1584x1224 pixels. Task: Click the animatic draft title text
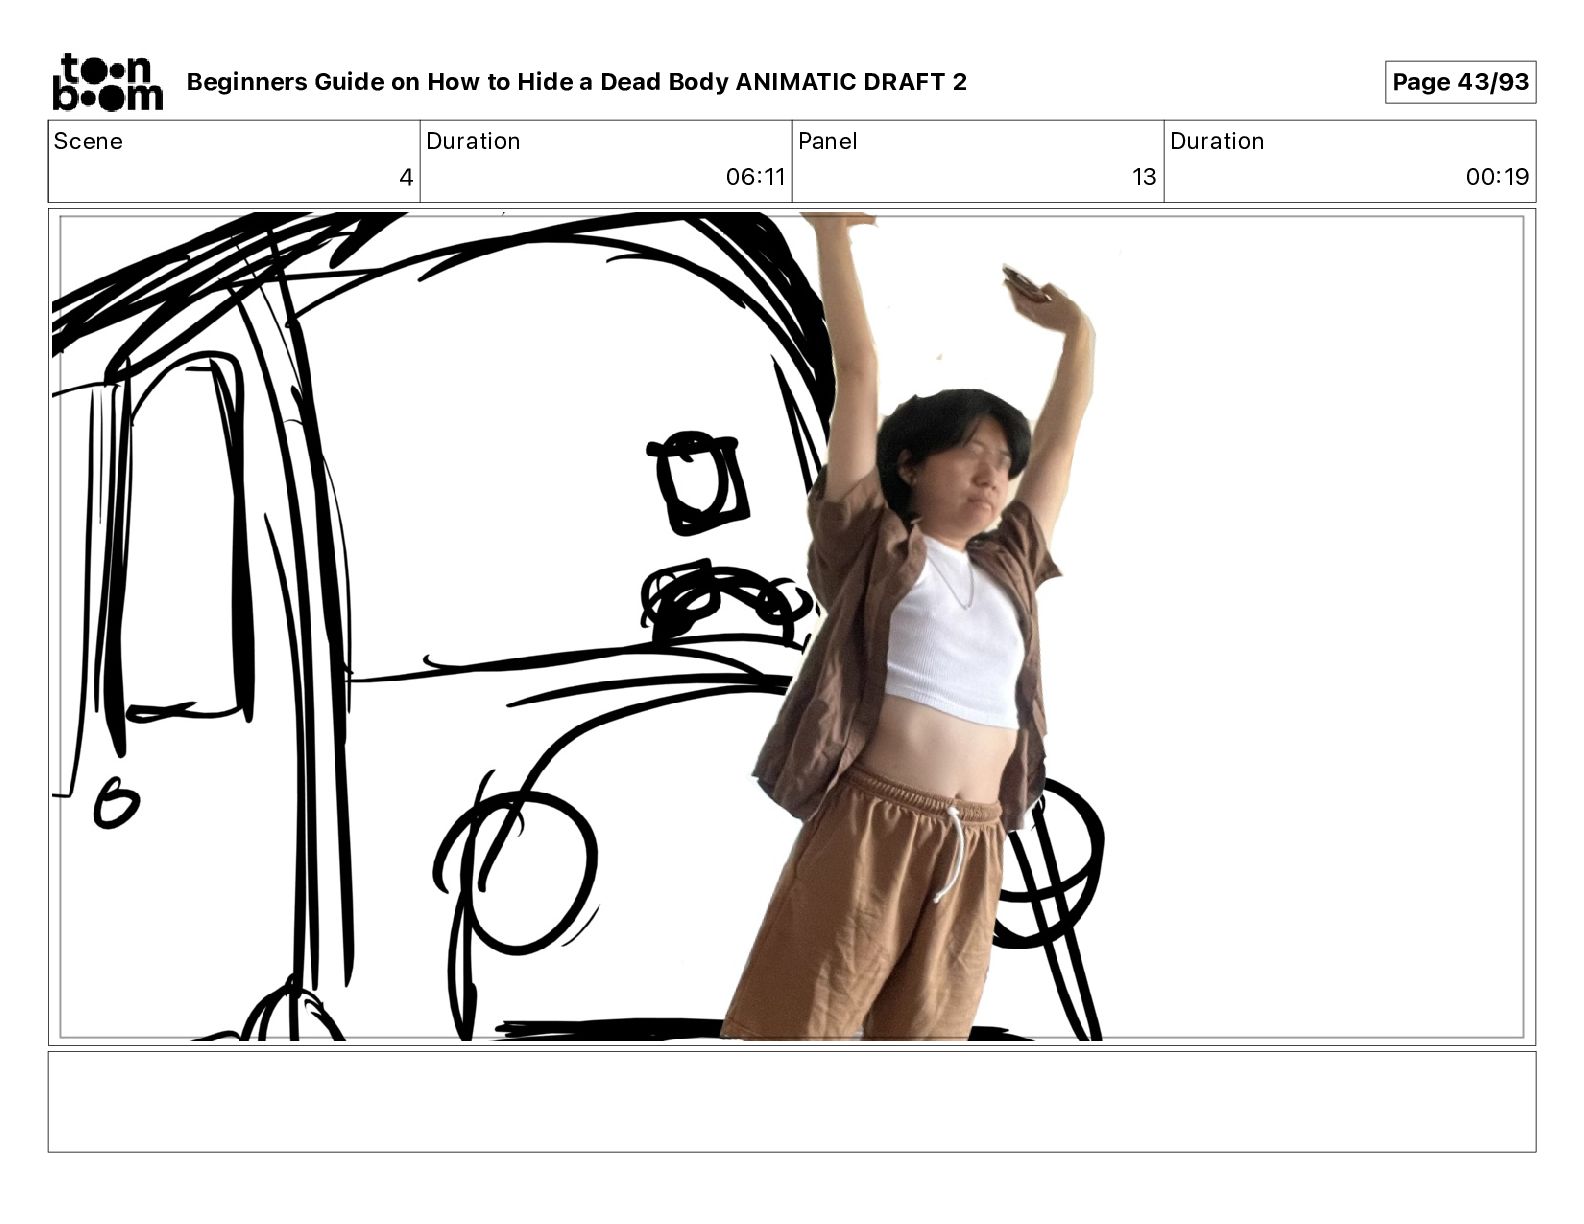tap(576, 82)
